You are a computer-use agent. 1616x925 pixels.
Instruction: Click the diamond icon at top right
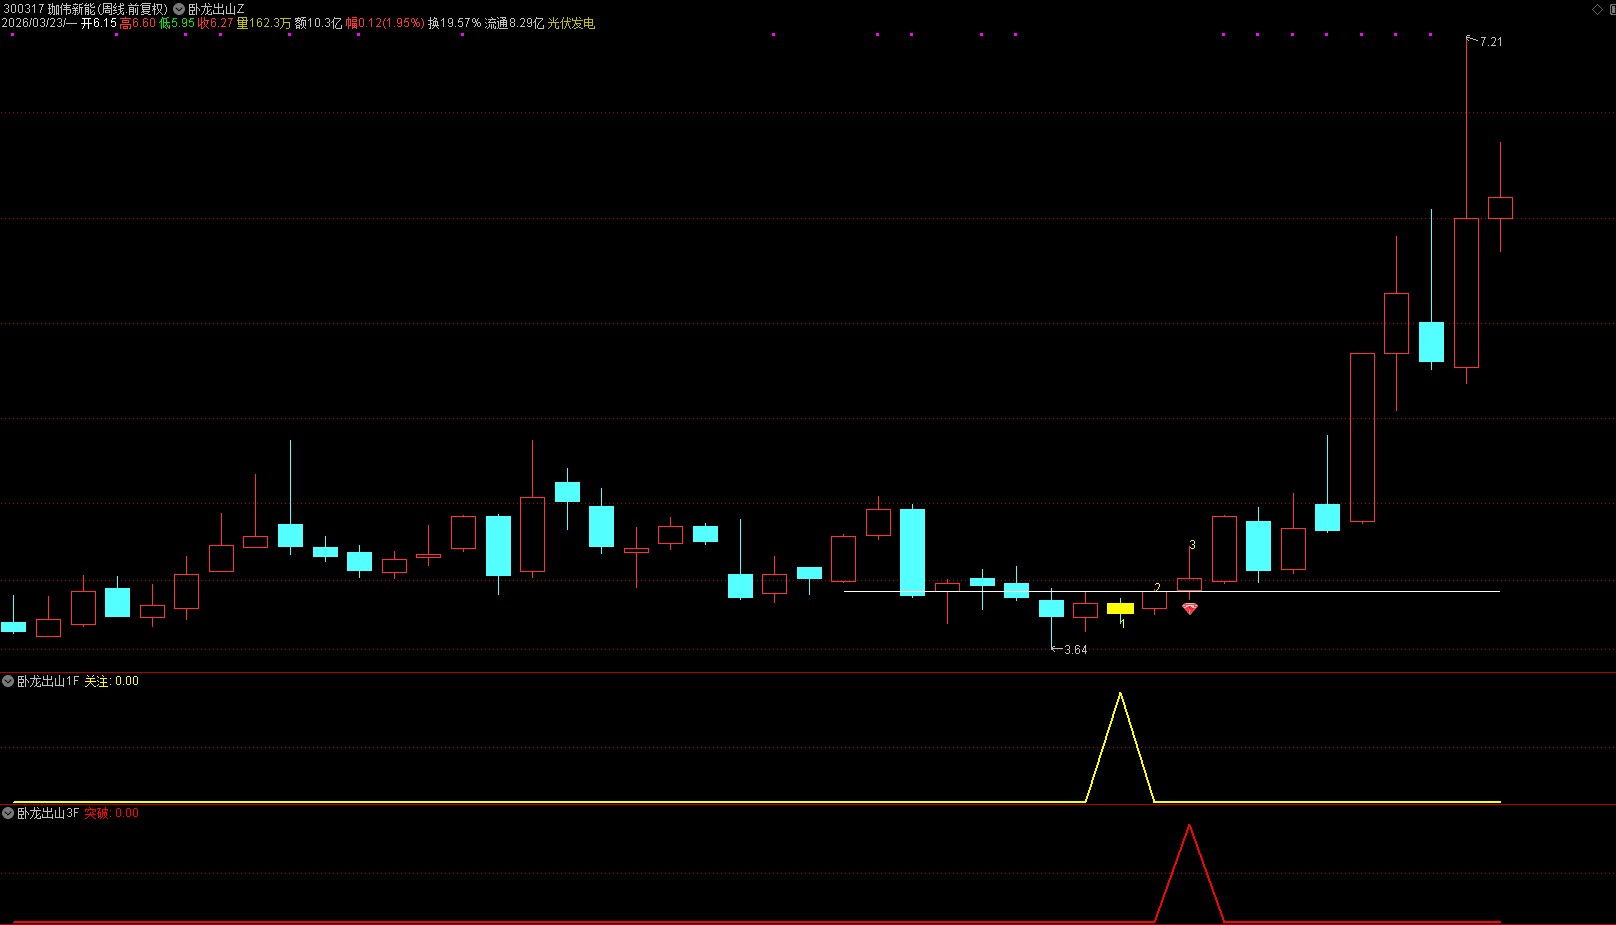pyautogui.click(x=1597, y=9)
